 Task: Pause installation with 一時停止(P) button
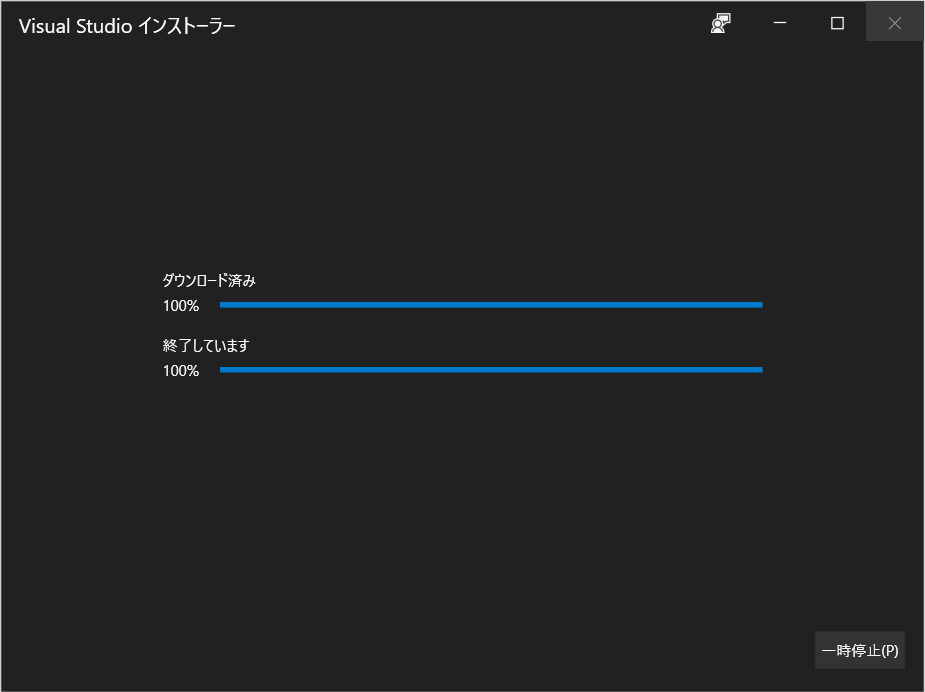[860, 650]
